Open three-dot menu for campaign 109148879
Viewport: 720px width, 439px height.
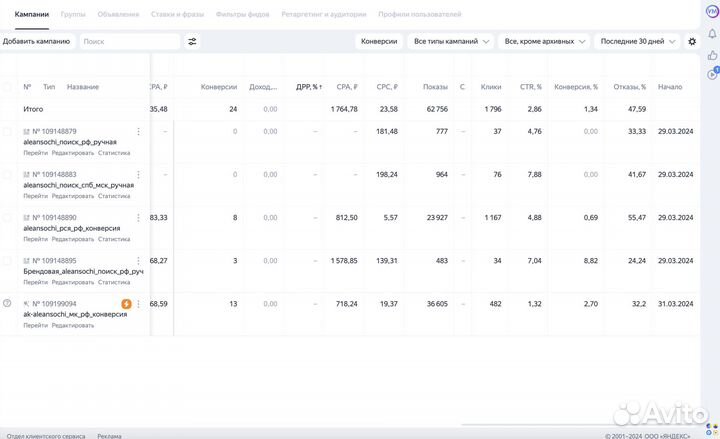(x=138, y=132)
